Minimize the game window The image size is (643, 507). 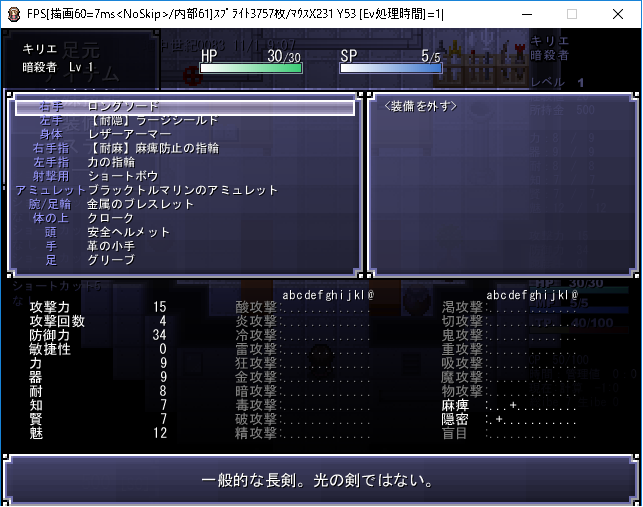(x=527, y=14)
